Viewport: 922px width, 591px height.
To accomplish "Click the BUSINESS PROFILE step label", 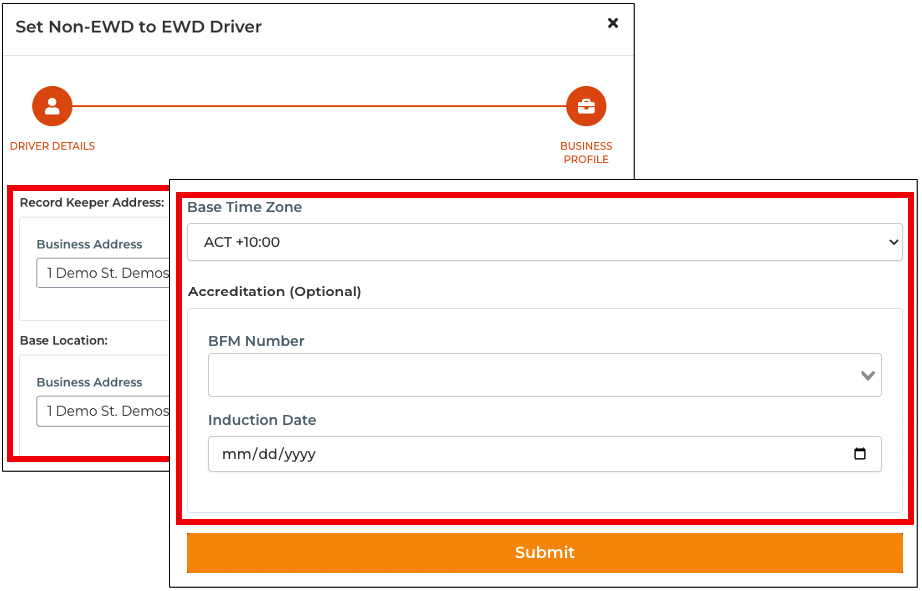I will pyautogui.click(x=586, y=152).
